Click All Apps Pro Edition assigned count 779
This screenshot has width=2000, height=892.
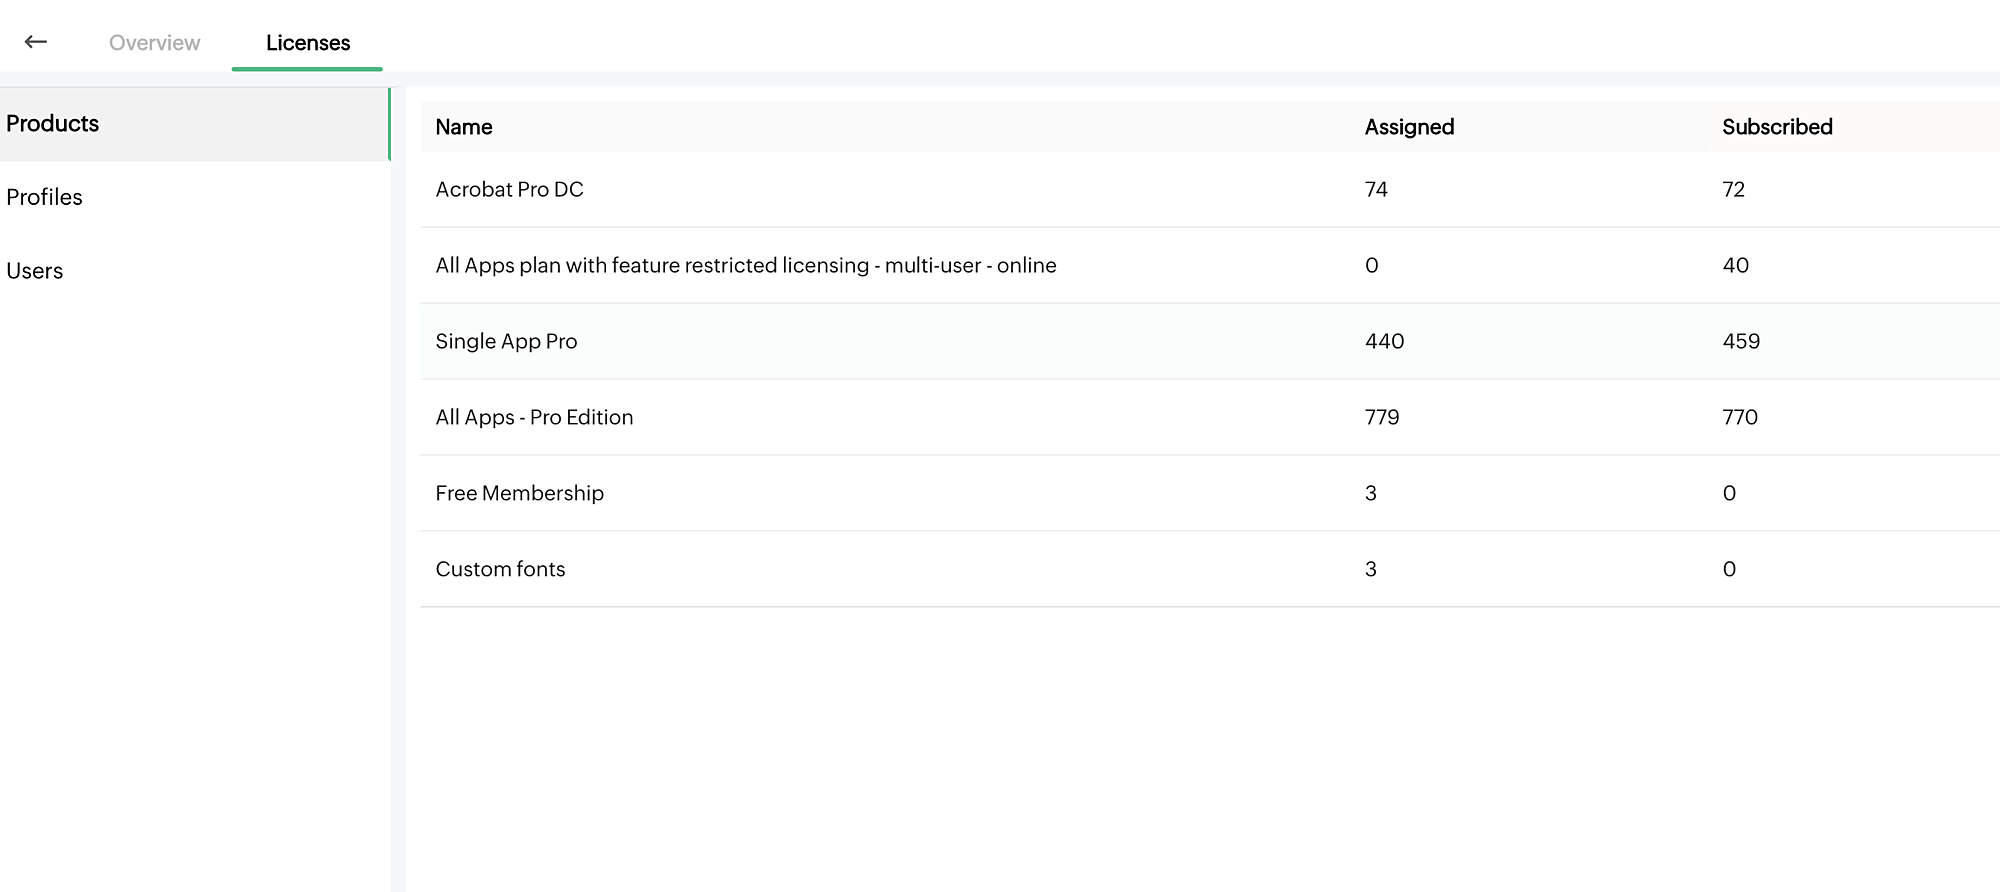click(x=1382, y=418)
